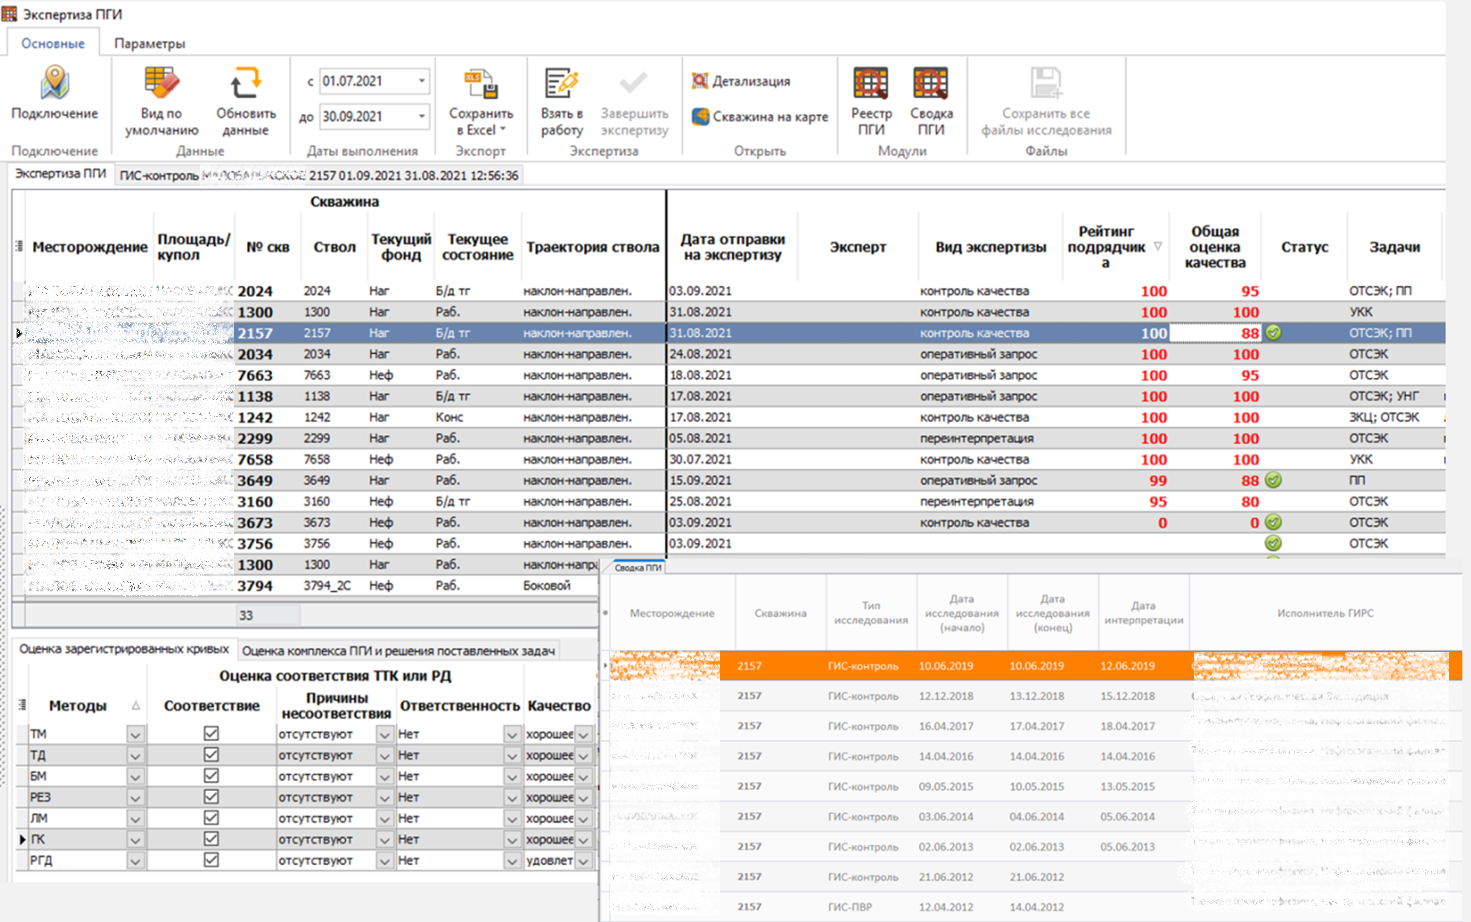This screenshot has width=1471, height=922.
Task: Click end date field 30.09.2021
Action: pyautogui.click(x=366, y=117)
